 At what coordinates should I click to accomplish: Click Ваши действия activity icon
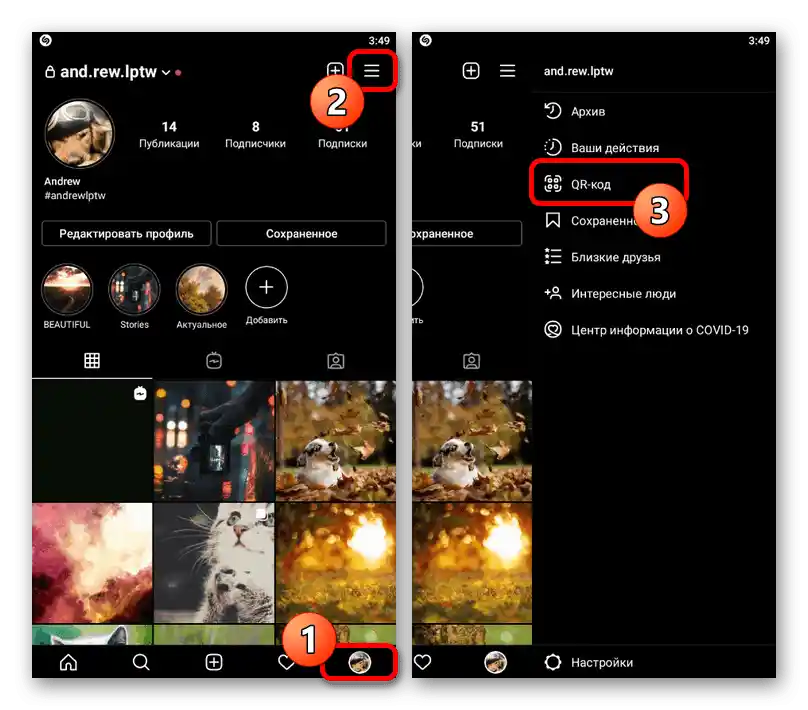coord(553,147)
